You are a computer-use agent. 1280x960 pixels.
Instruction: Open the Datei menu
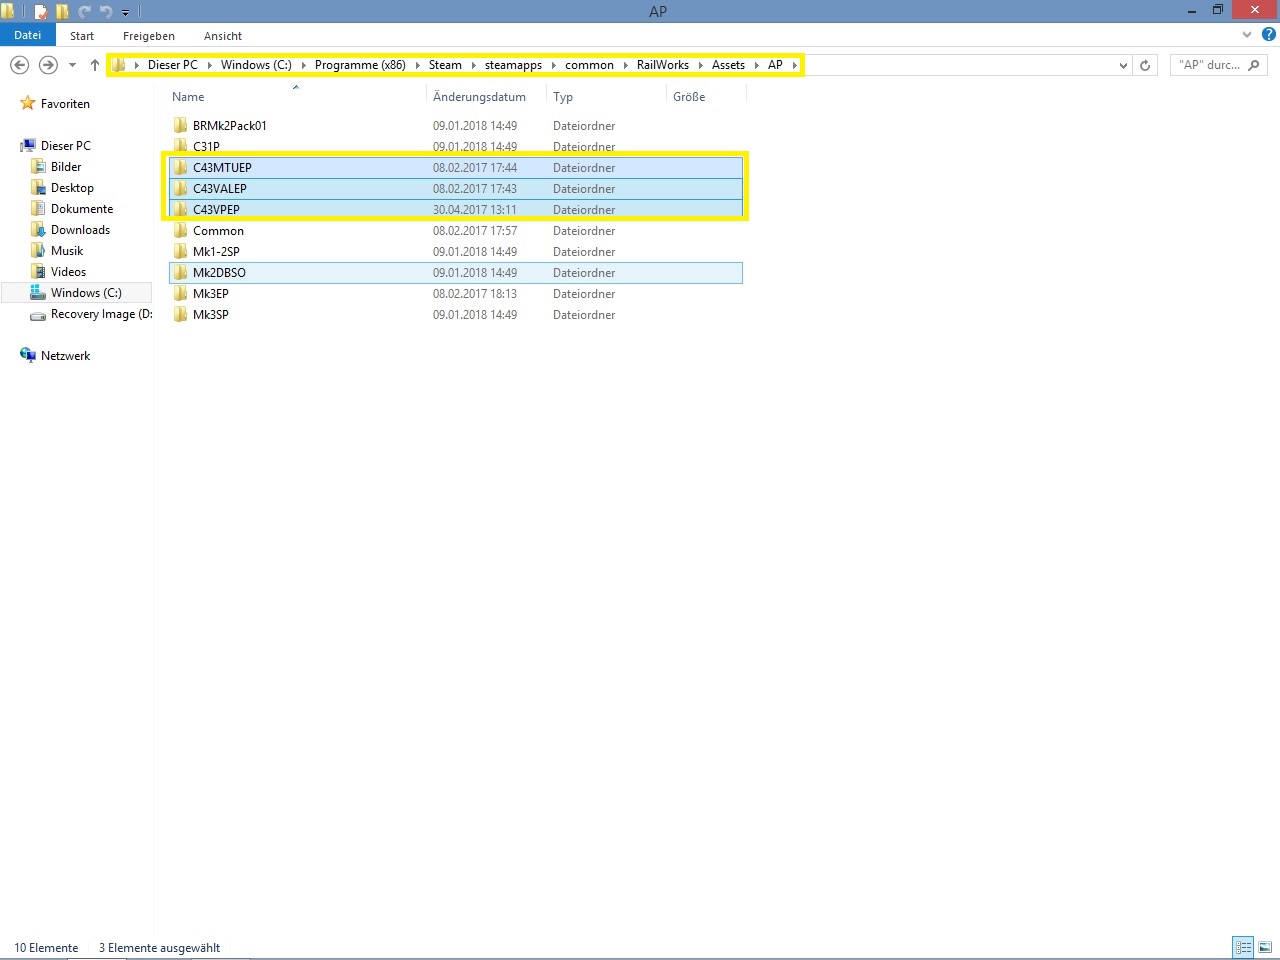[x=28, y=35]
